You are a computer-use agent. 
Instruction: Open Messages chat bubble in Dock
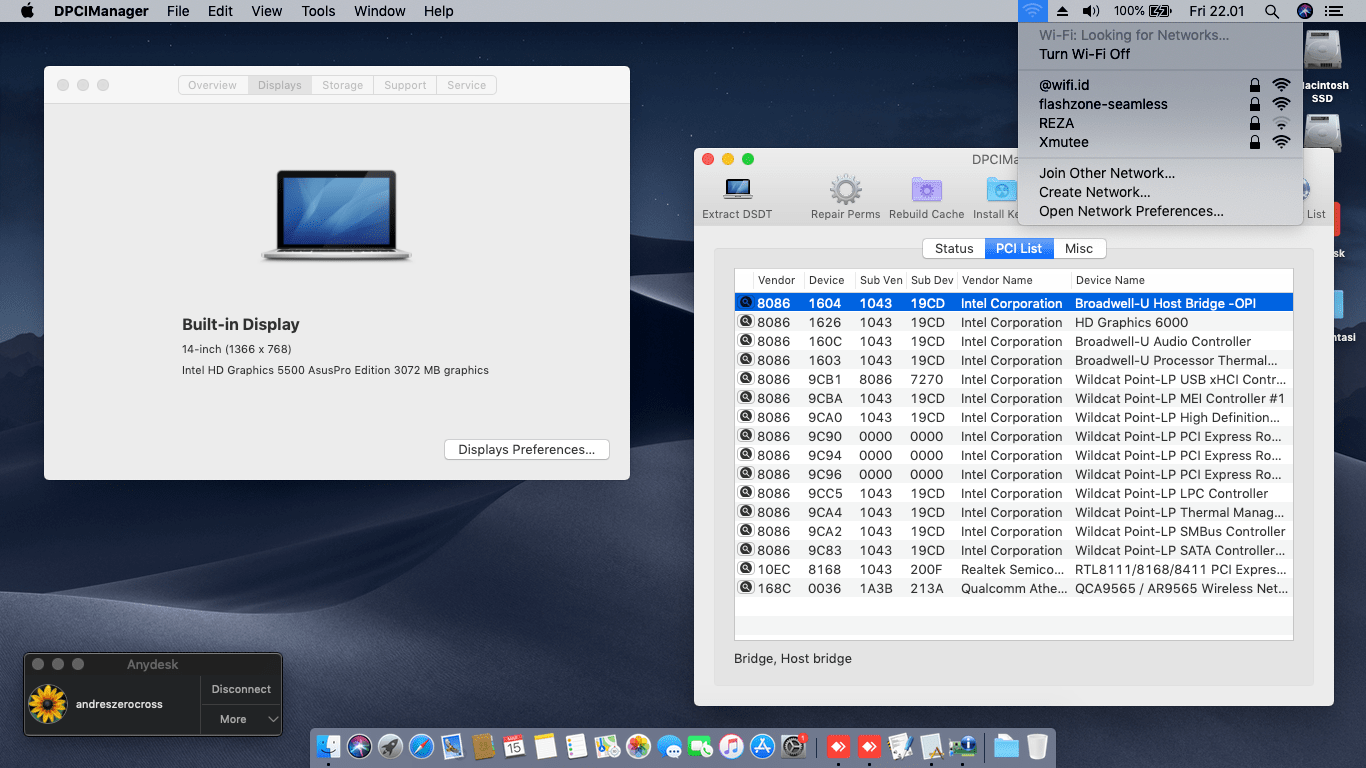(x=669, y=746)
